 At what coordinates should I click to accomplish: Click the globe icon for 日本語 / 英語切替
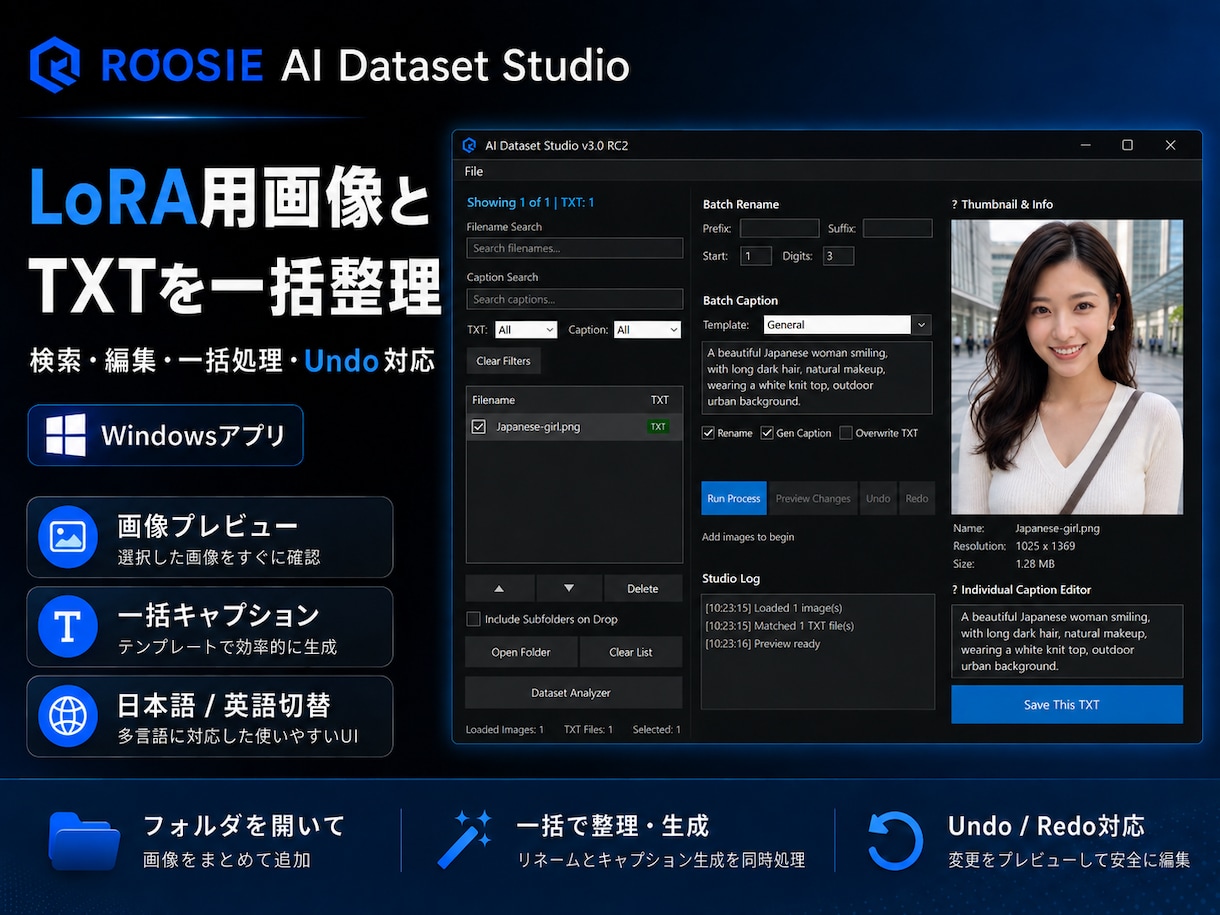[67, 716]
